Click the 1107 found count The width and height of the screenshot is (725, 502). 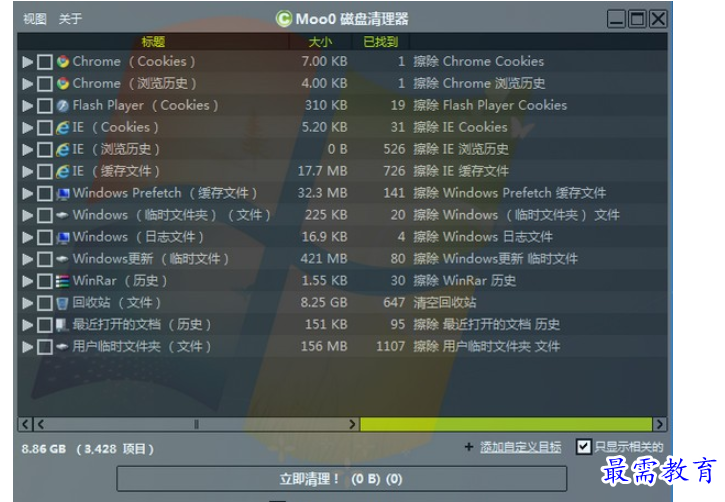[x=391, y=347]
